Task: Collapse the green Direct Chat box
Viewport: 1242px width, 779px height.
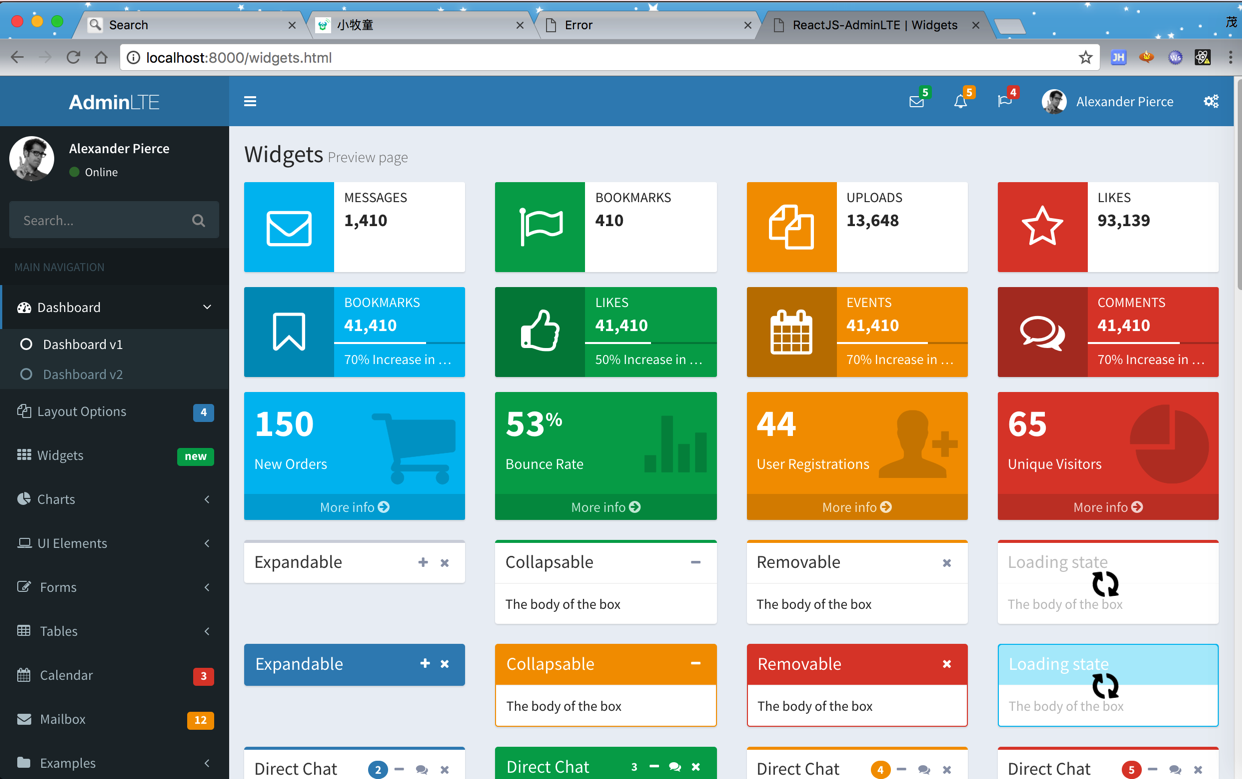Action: (654, 767)
